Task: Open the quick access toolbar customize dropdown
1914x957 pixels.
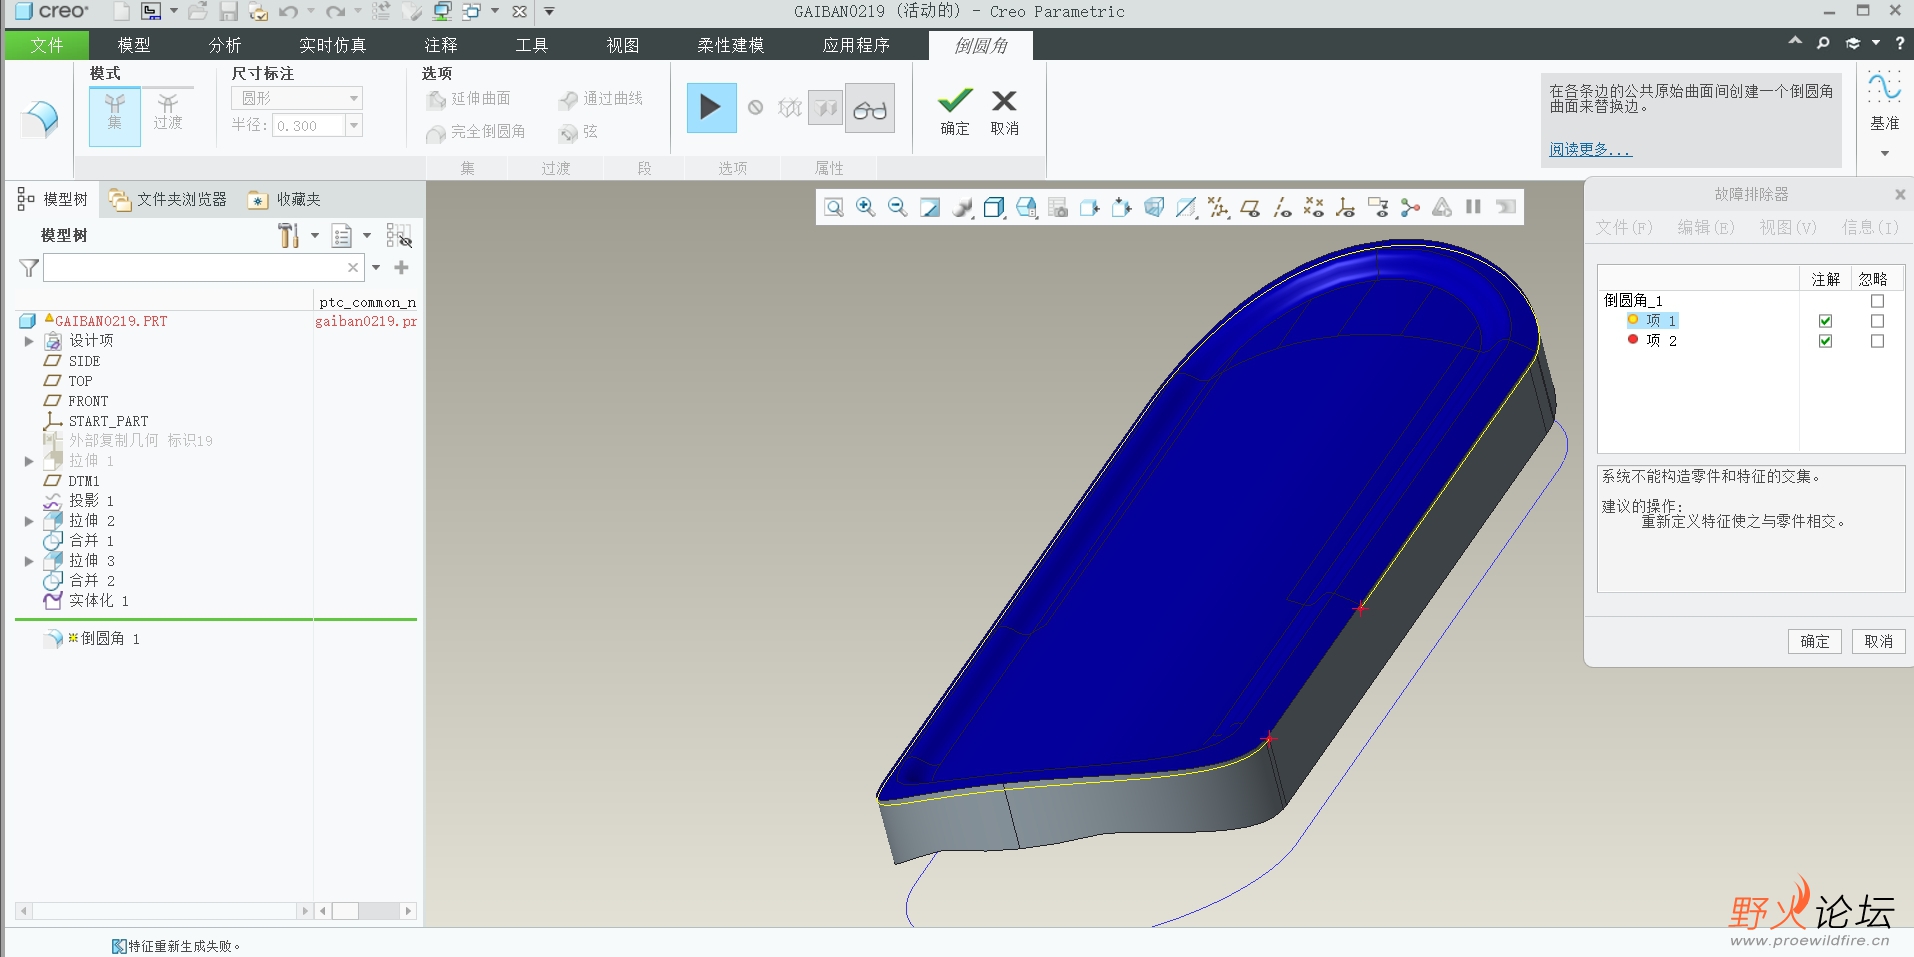Action: pos(549,12)
